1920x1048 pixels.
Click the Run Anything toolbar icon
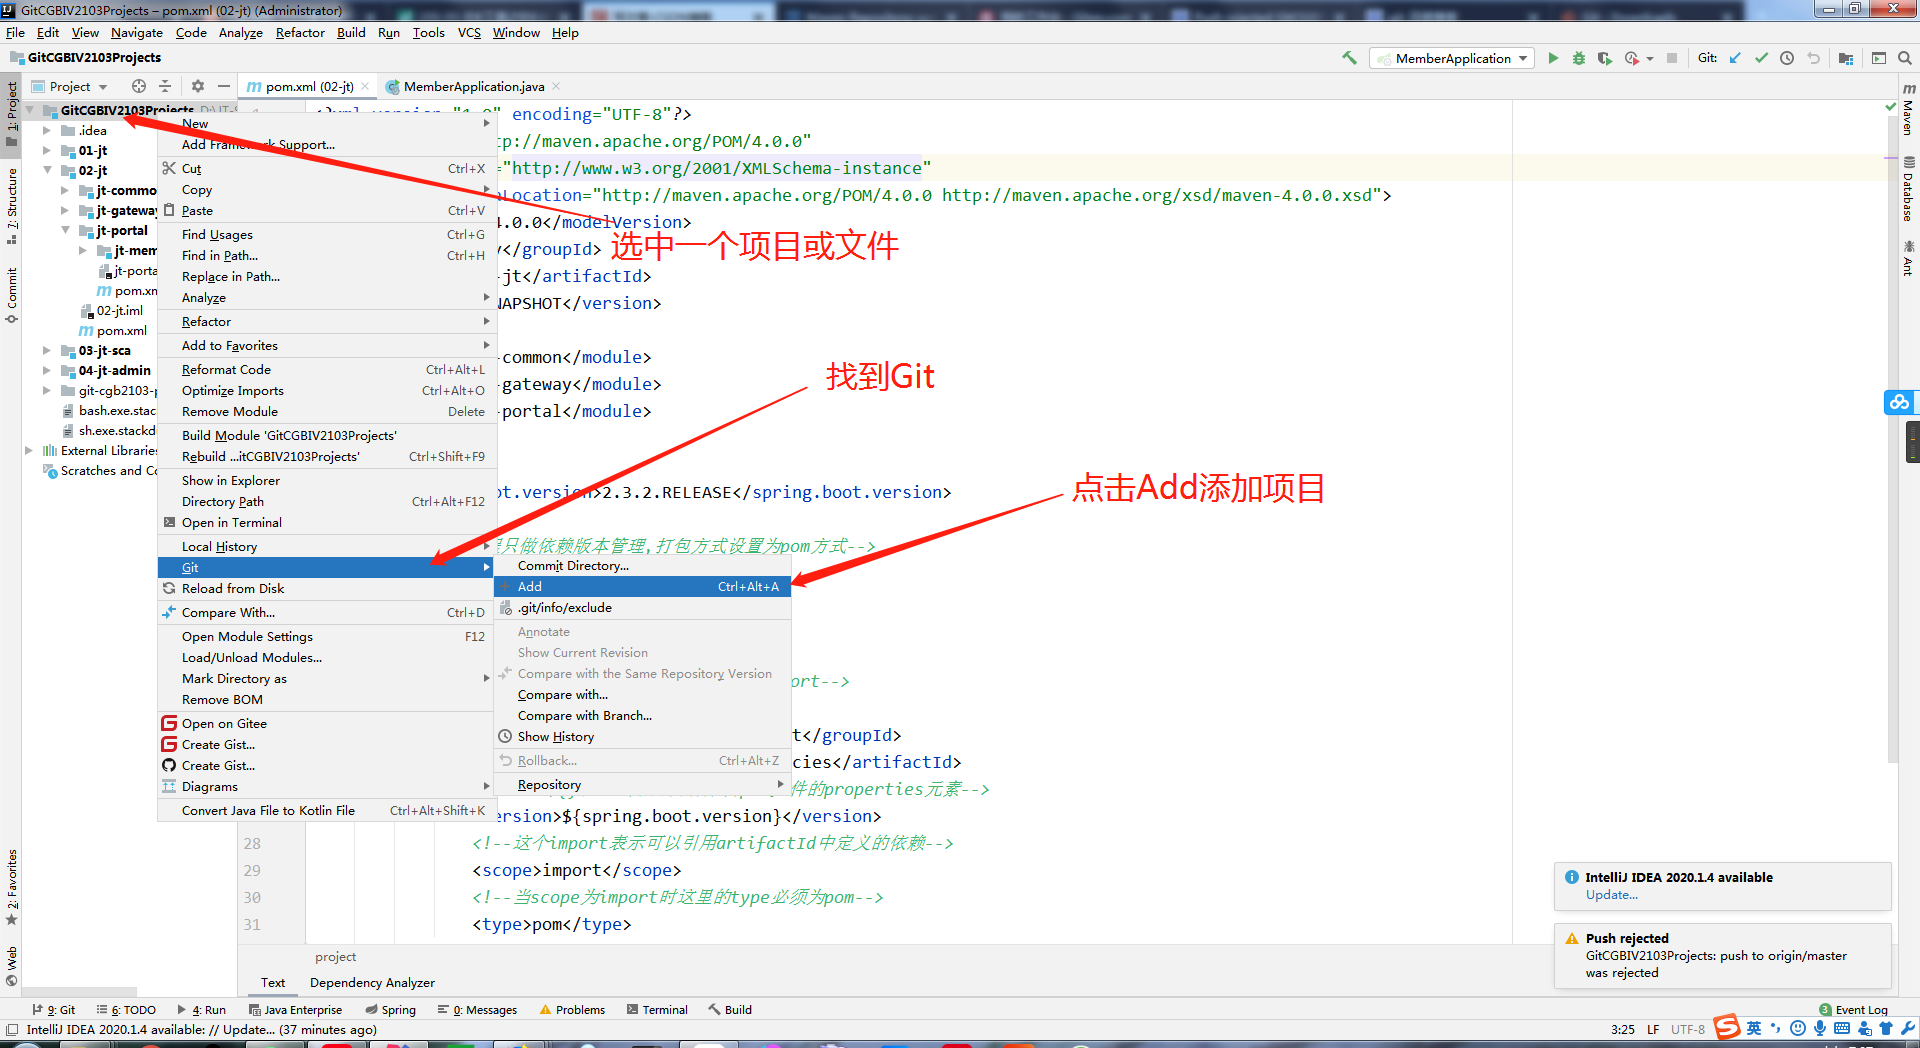pos(1879,58)
